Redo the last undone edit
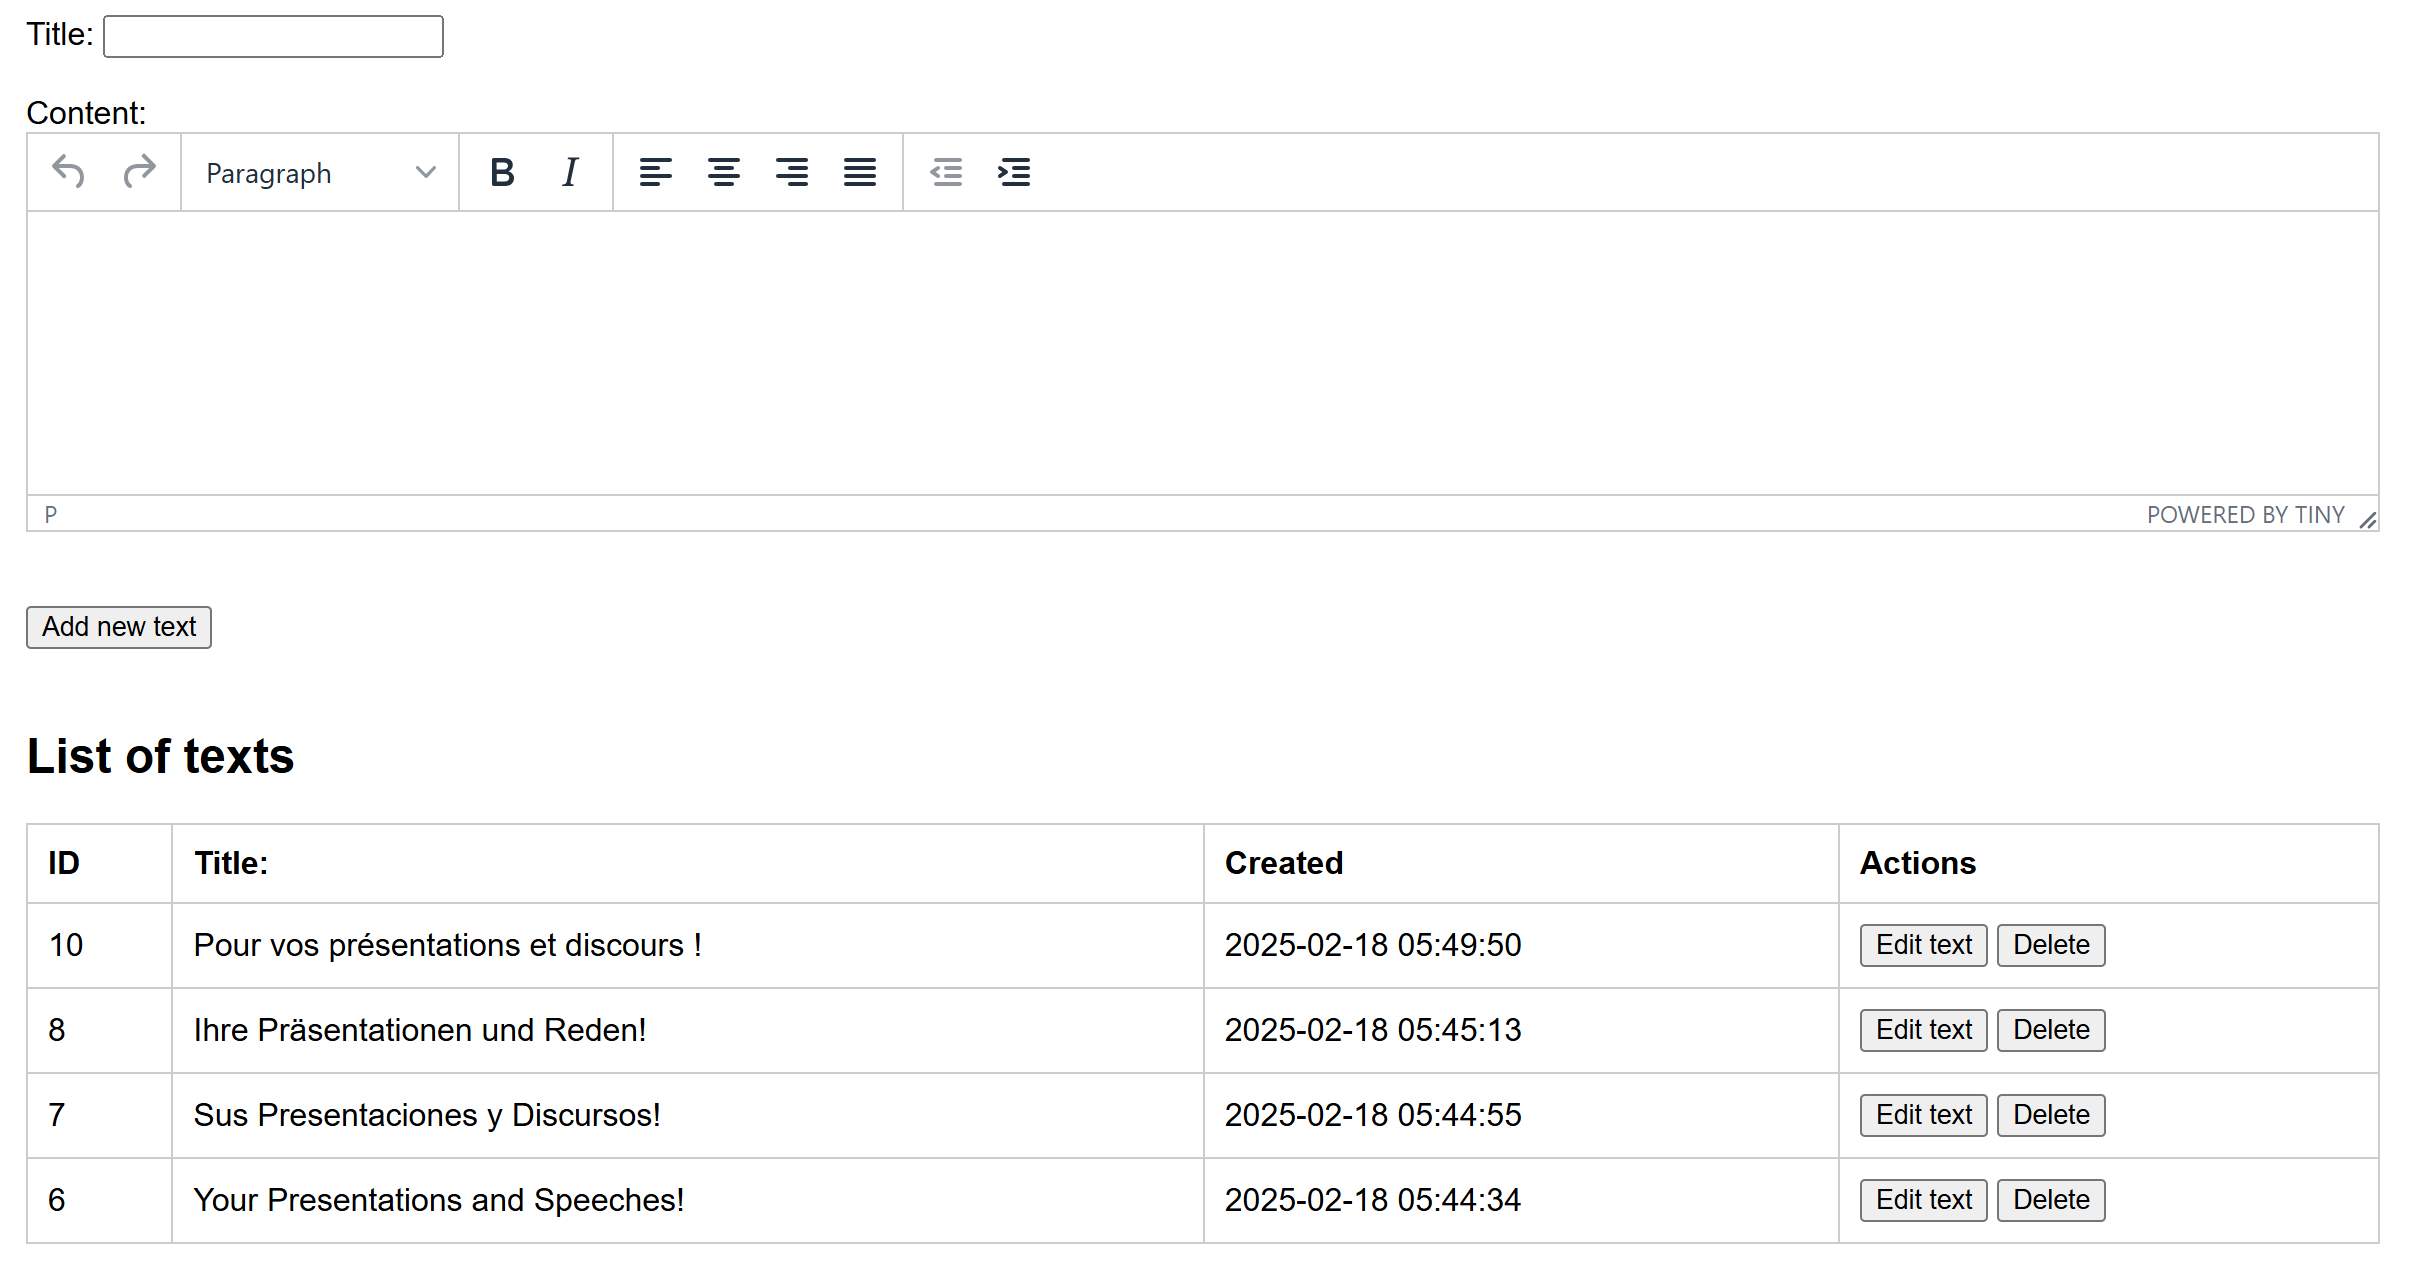2415x1276 pixels. (139, 172)
